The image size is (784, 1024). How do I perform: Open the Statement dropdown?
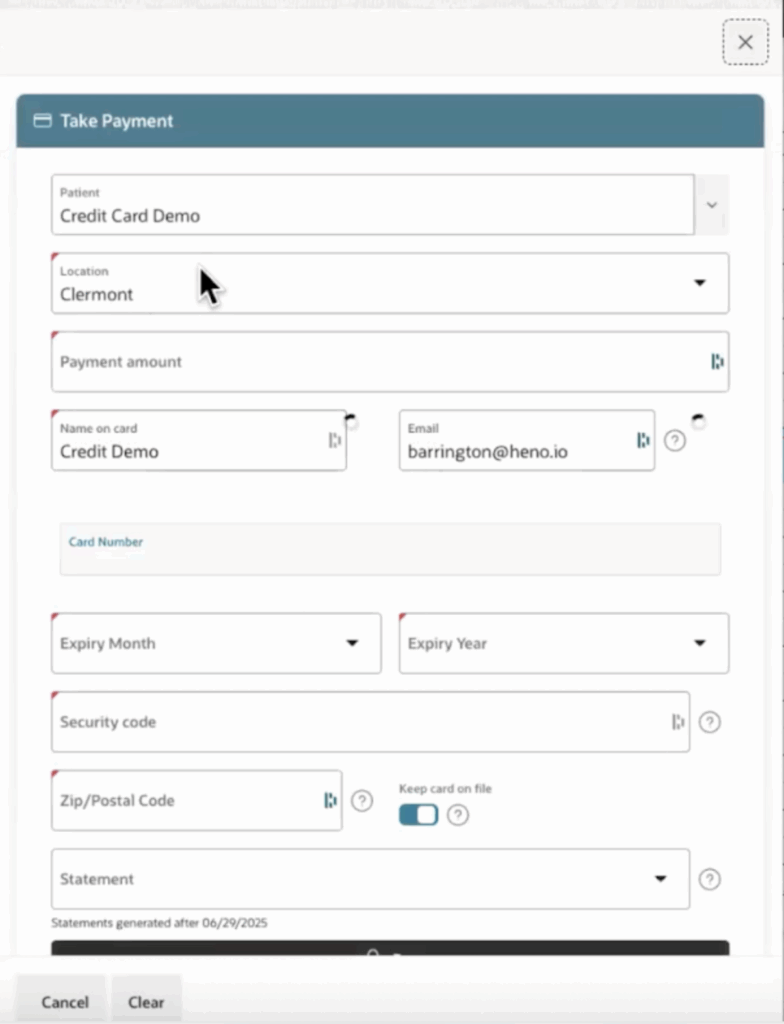[x=370, y=879]
